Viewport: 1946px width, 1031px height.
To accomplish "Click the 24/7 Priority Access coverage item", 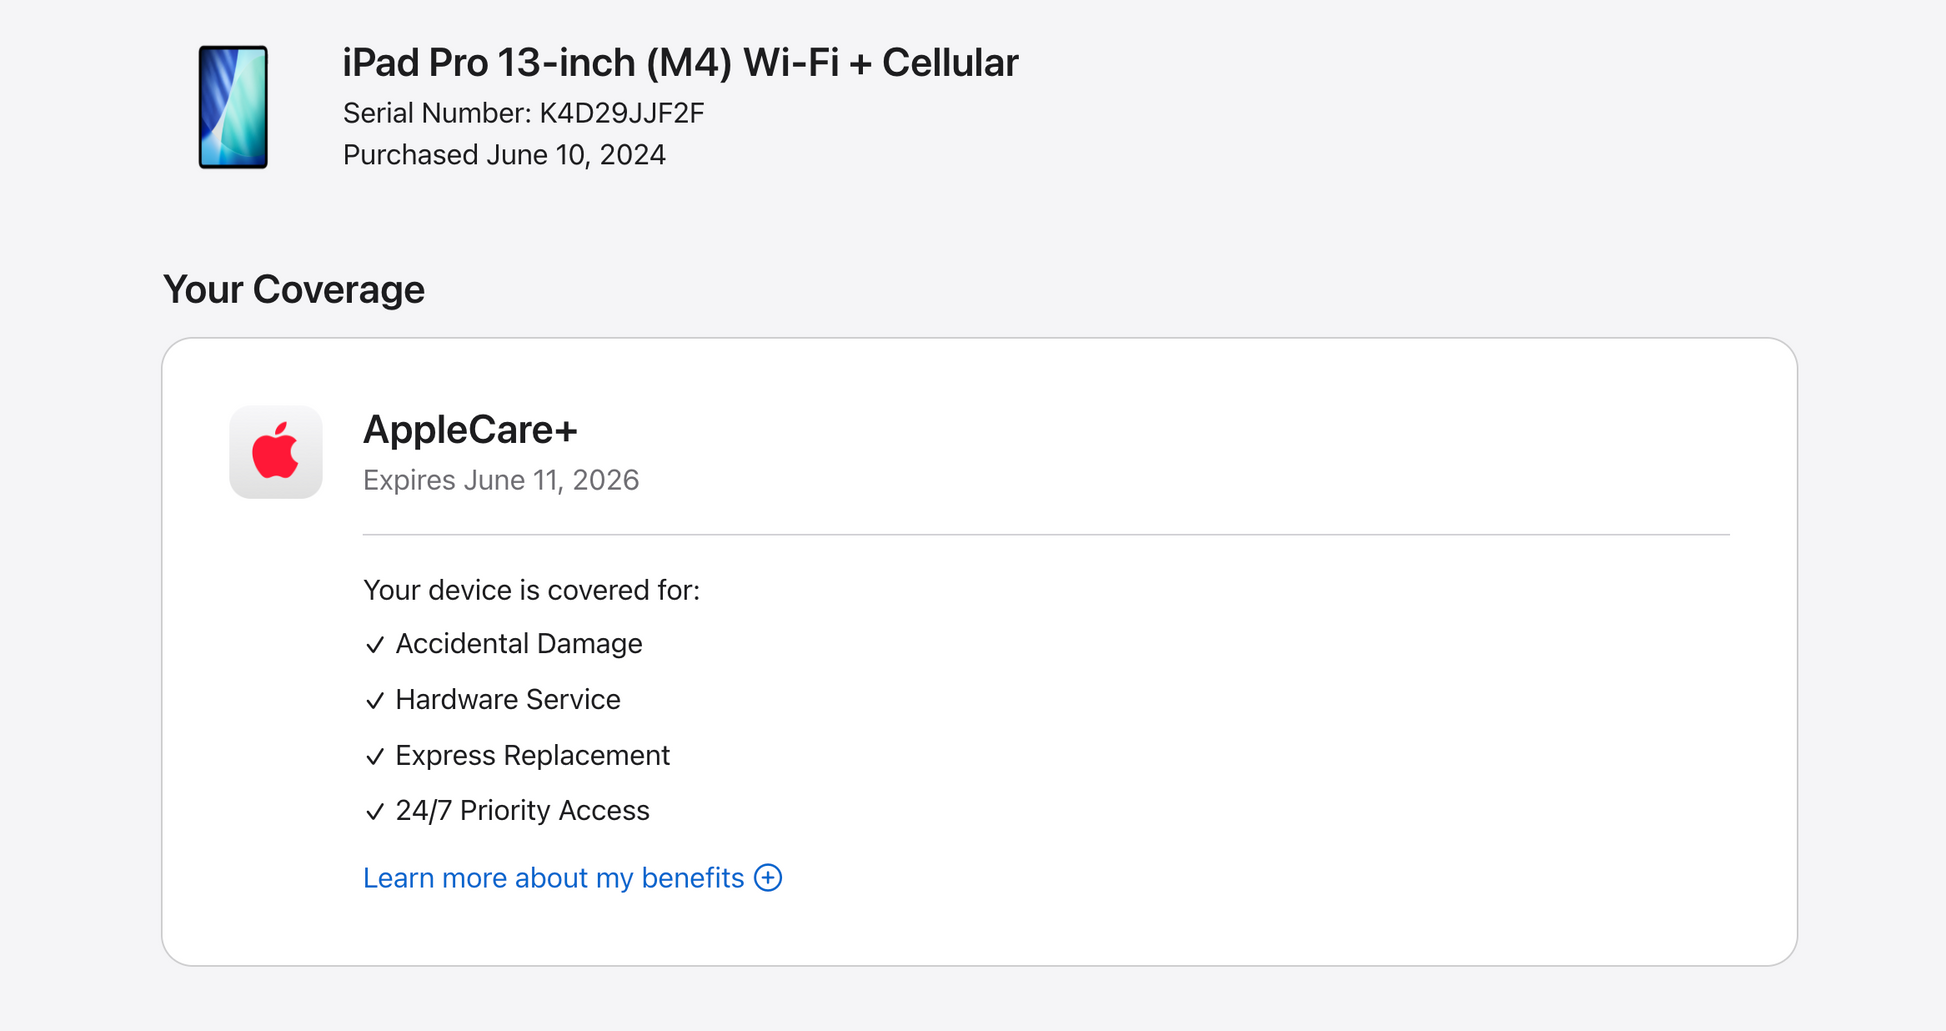I will click(x=522, y=811).
